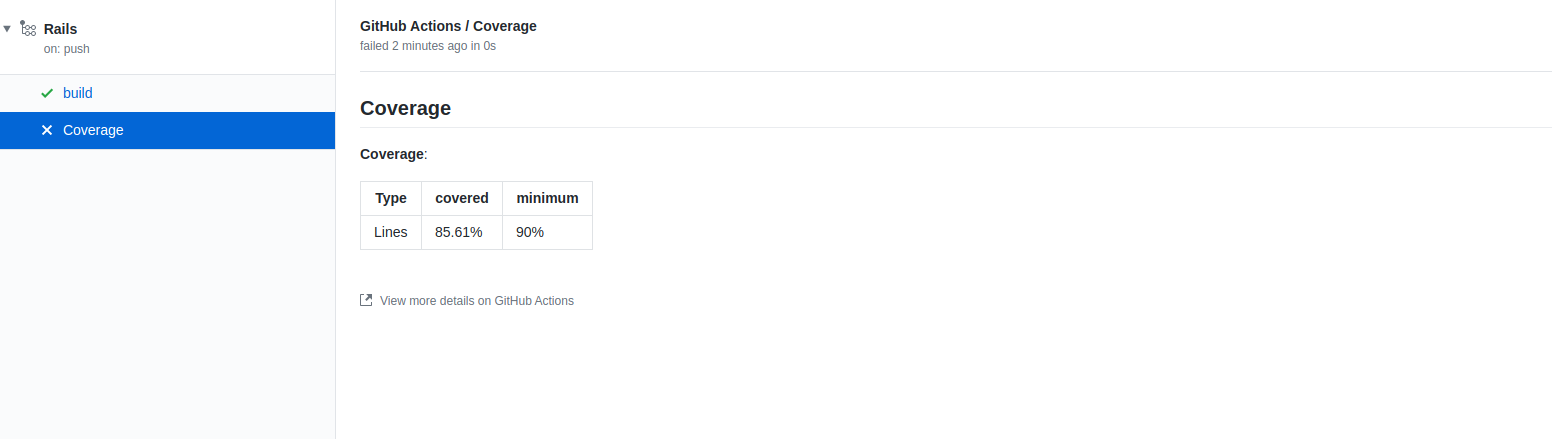Open the build job link
This screenshot has width=1552, height=439.
(78, 93)
